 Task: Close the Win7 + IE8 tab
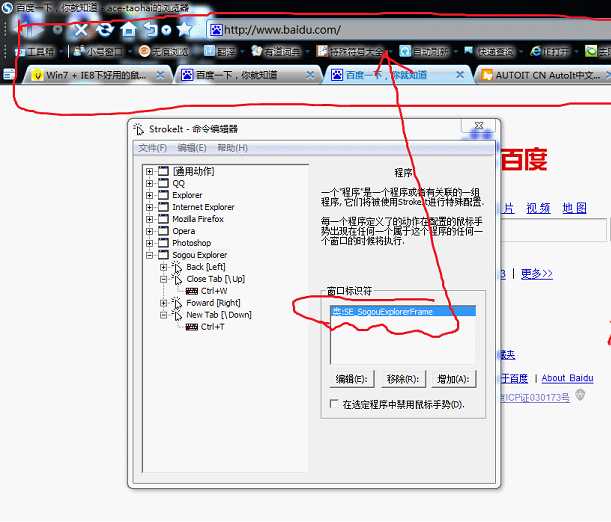[x=160, y=75]
